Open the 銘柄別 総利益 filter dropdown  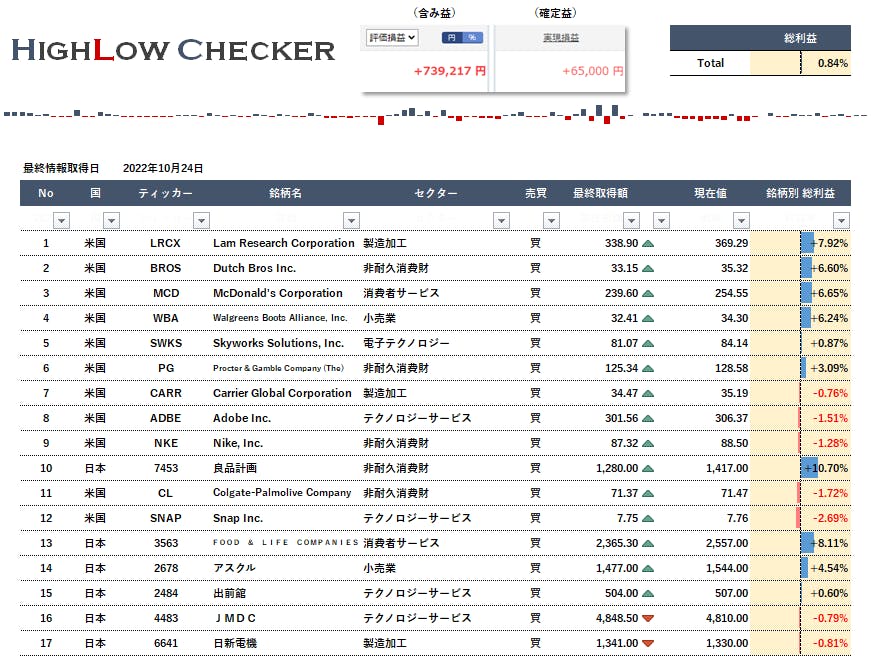[841, 220]
